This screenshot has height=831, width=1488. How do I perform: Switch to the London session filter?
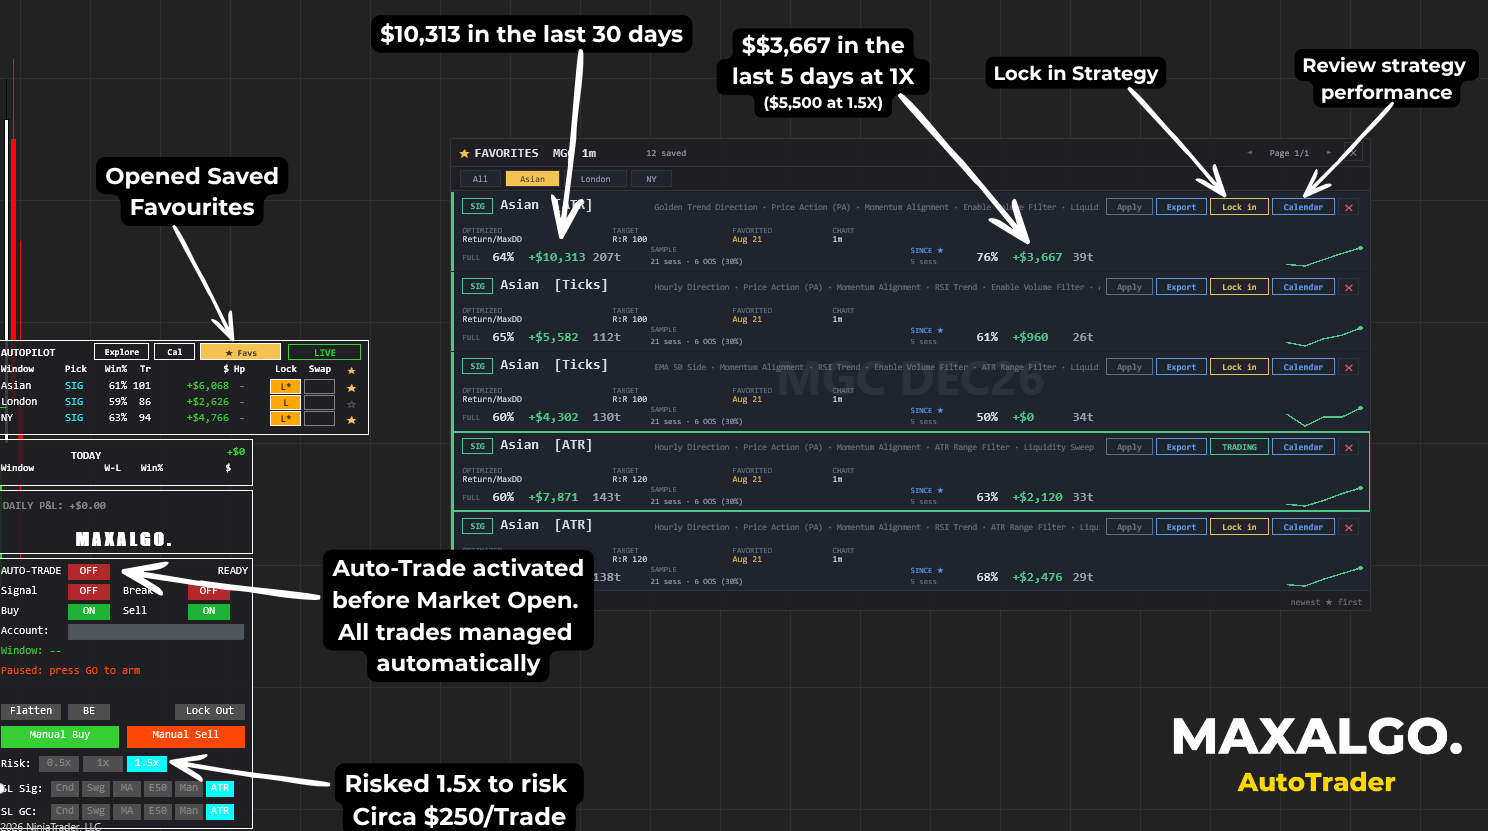click(x=595, y=179)
